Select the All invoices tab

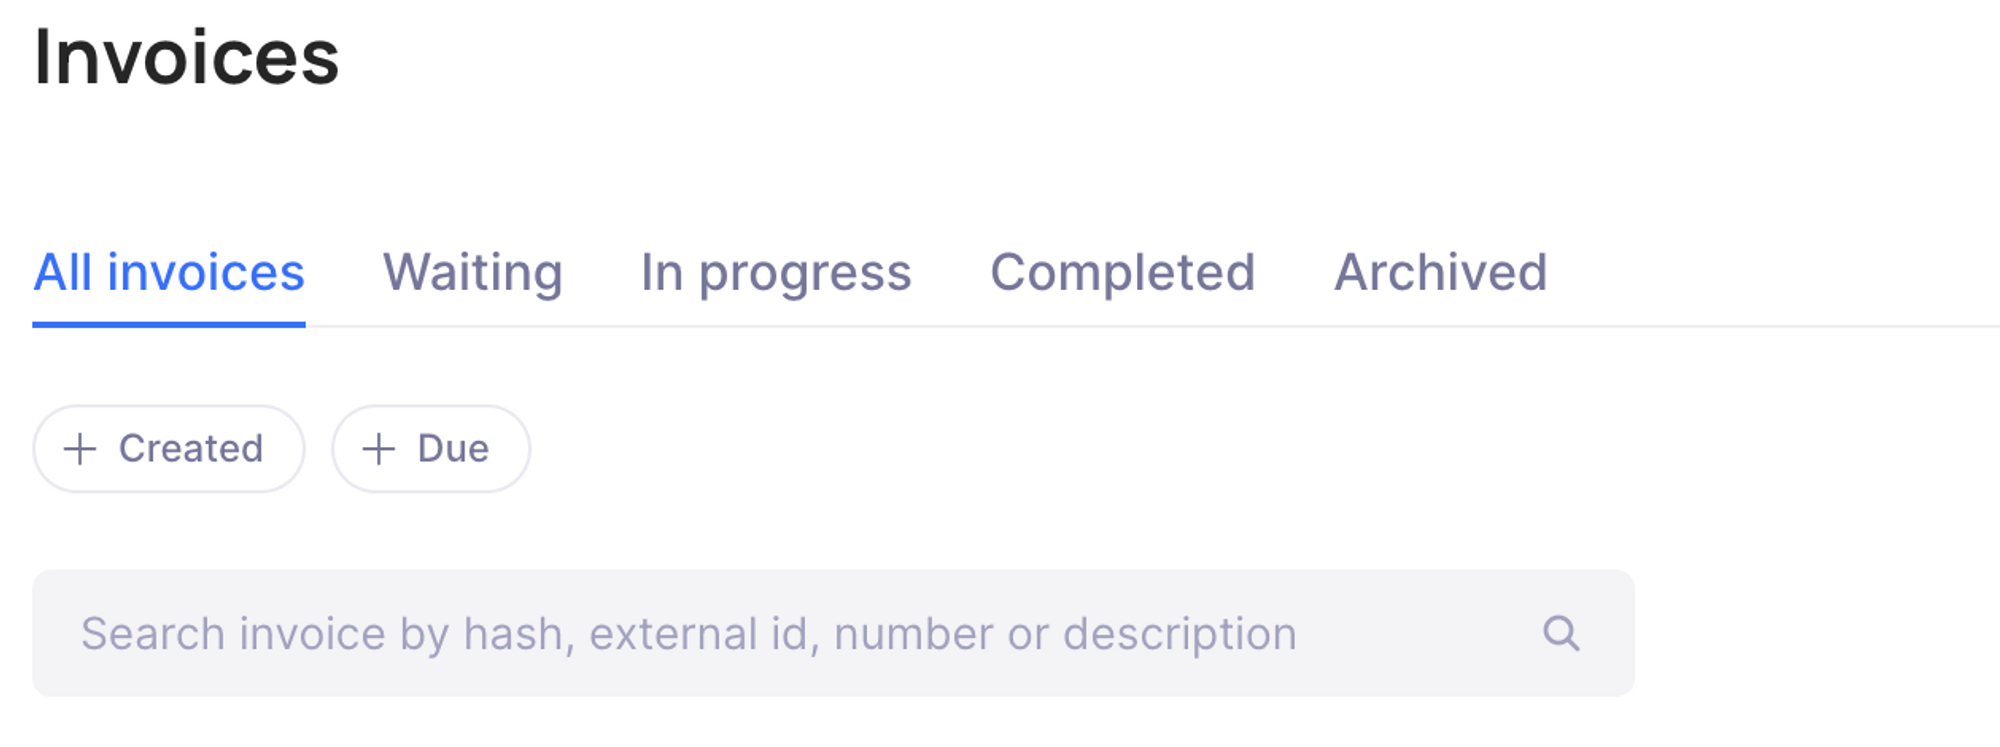tap(169, 273)
